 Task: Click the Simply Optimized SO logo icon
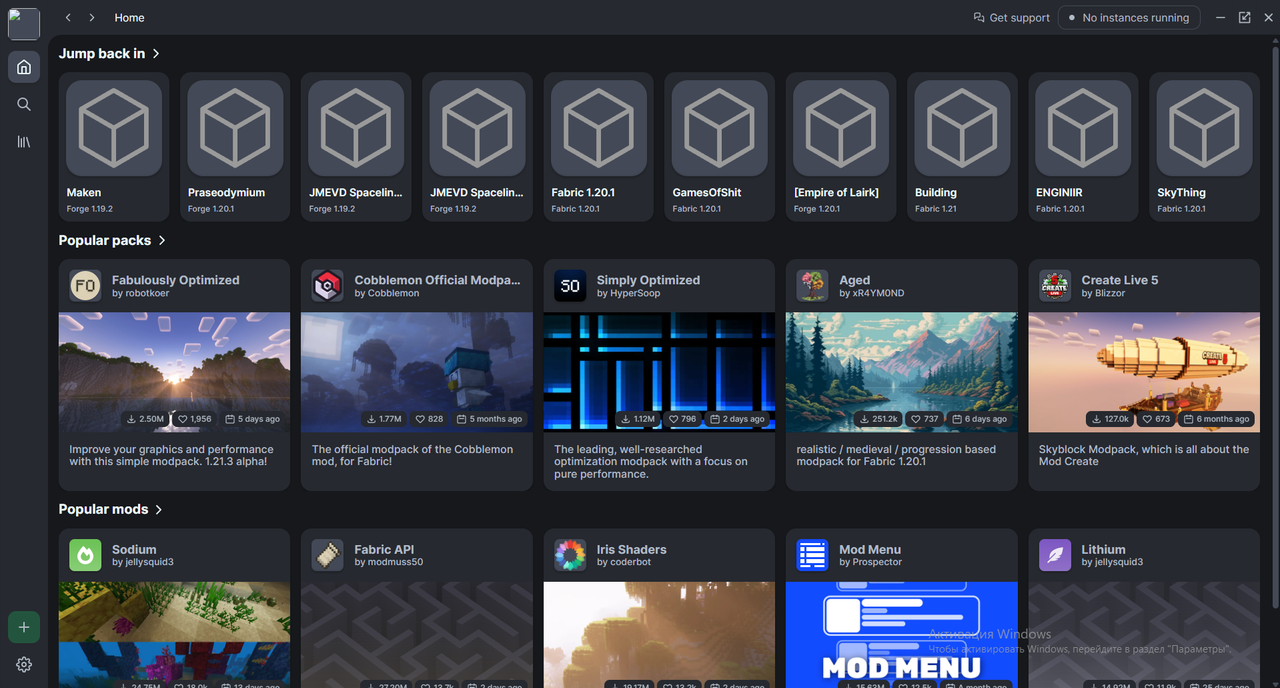tap(570, 286)
